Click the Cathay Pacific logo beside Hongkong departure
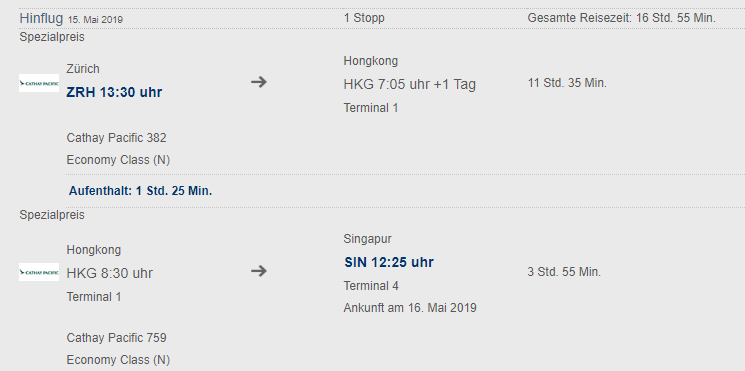This screenshot has width=745, height=371. [x=39, y=272]
